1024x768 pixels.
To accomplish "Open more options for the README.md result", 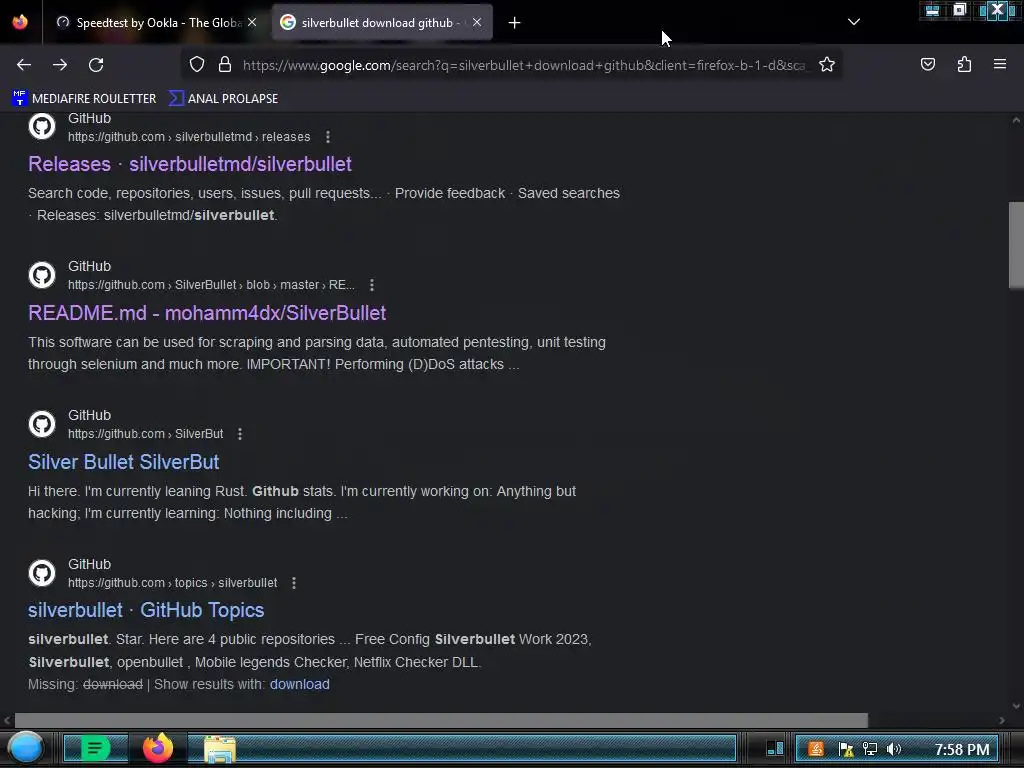I will click(x=372, y=285).
